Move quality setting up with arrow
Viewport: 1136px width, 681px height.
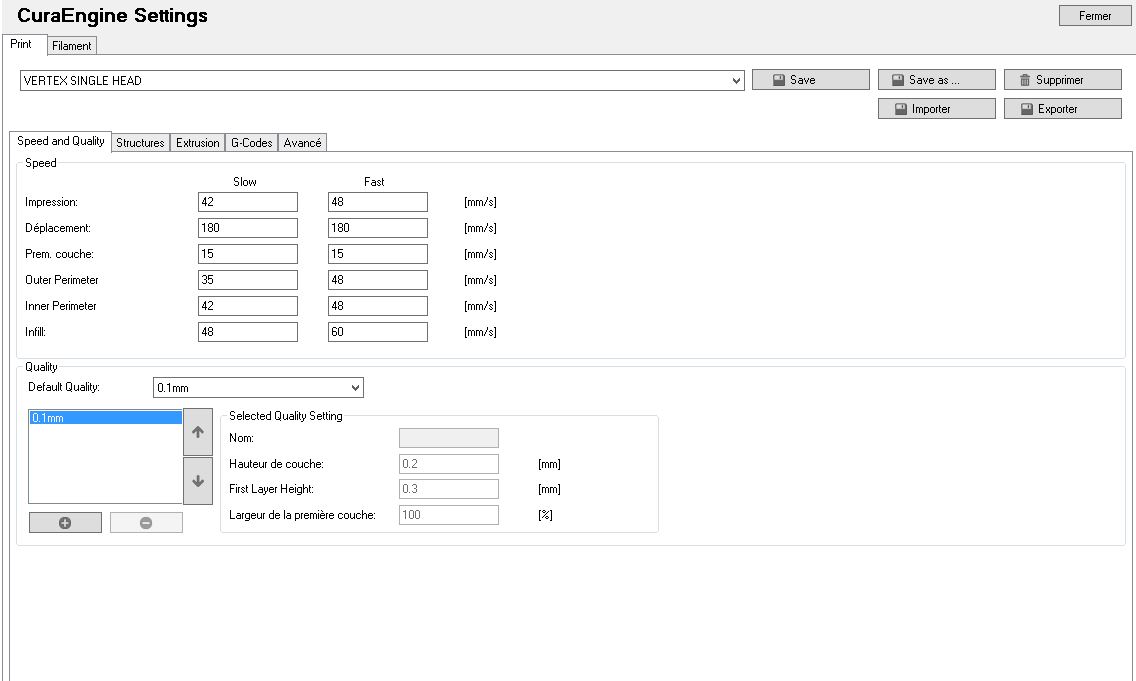click(x=198, y=432)
